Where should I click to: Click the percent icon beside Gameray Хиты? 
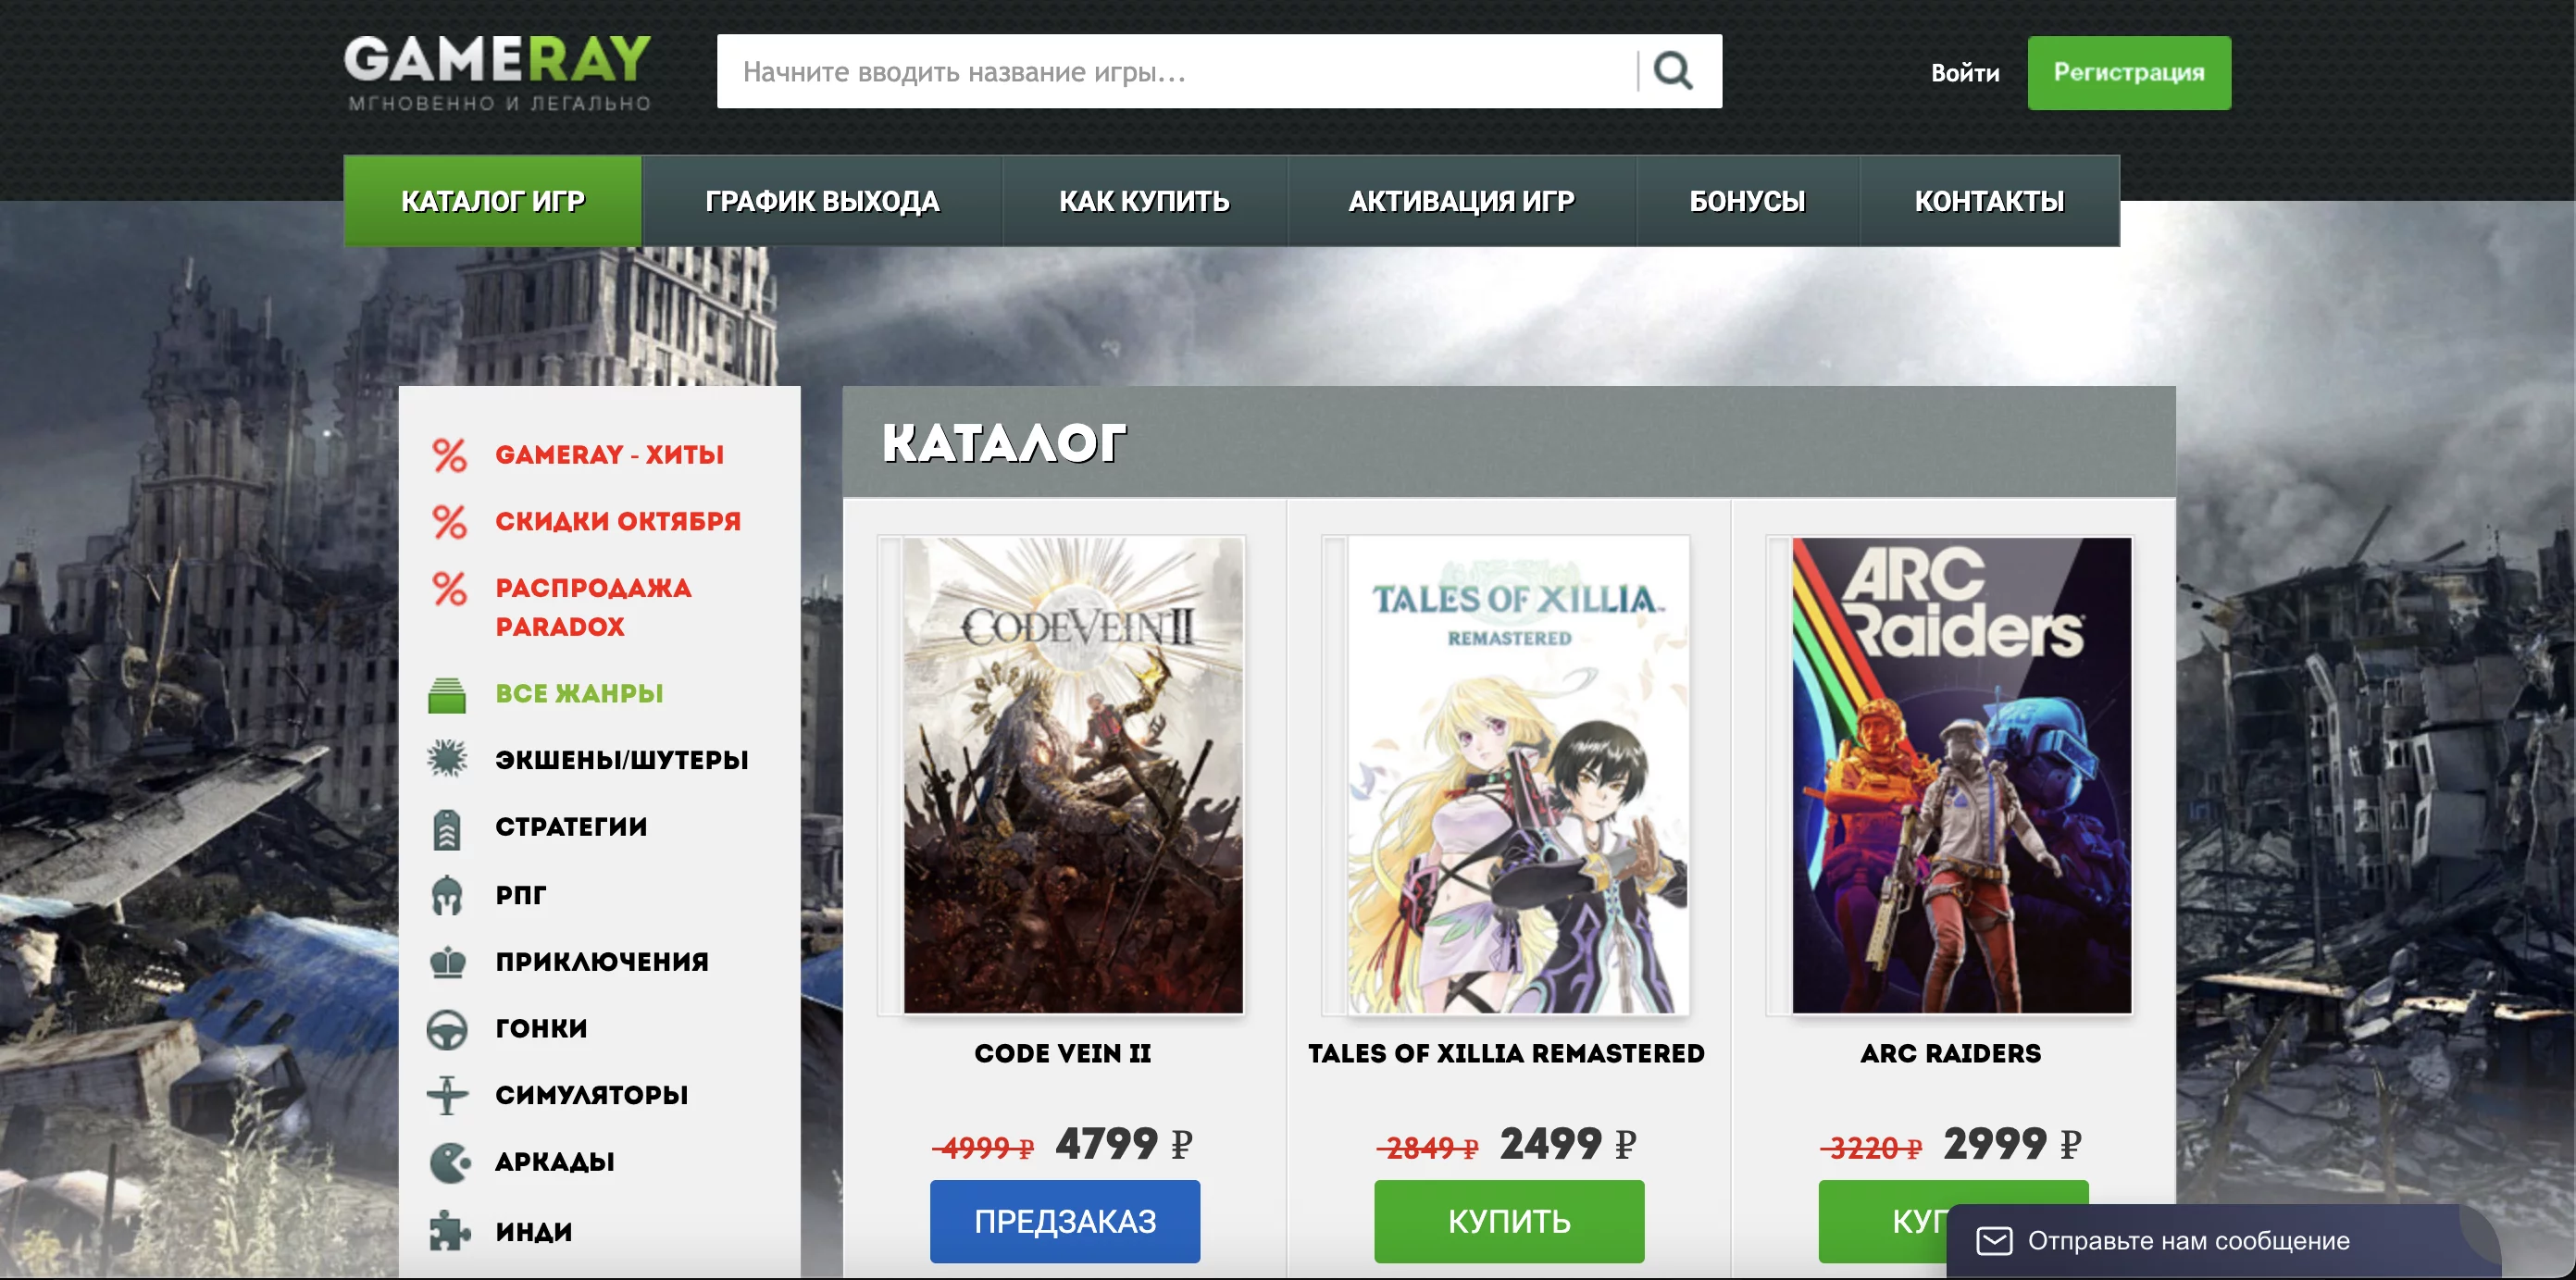[449, 455]
